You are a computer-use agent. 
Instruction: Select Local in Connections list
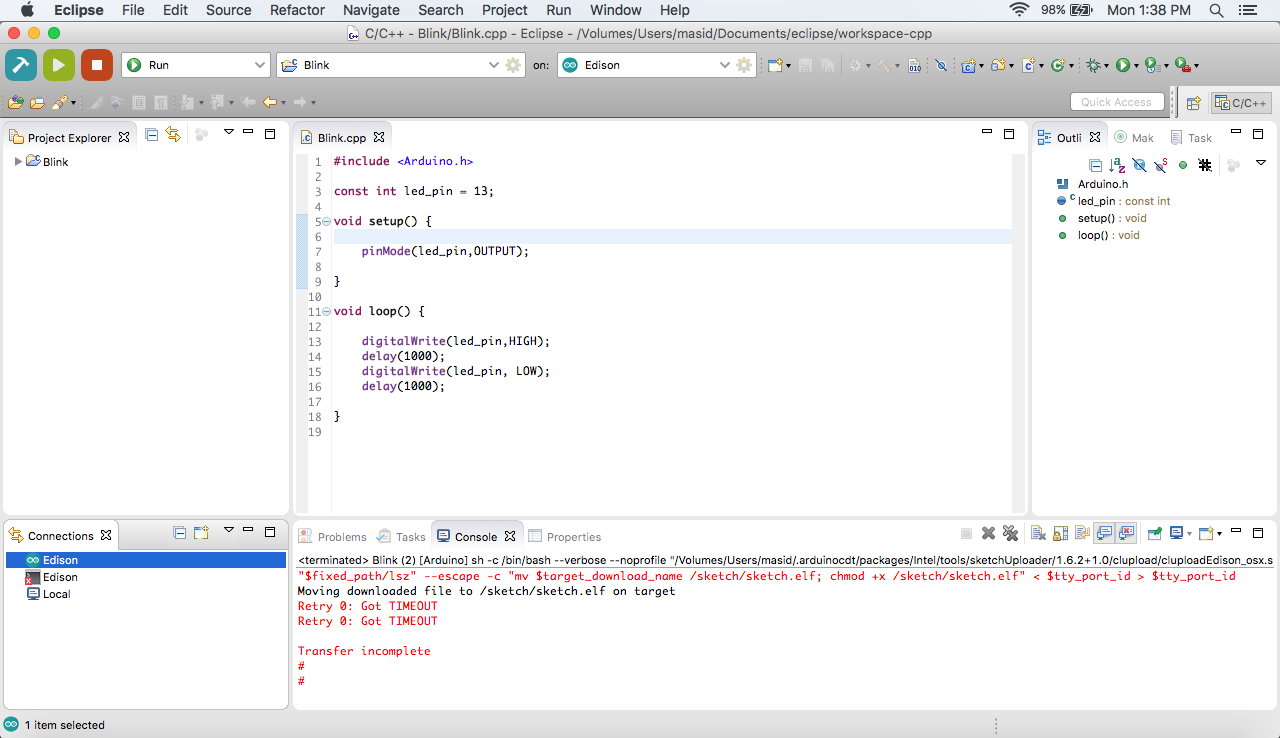56,594
